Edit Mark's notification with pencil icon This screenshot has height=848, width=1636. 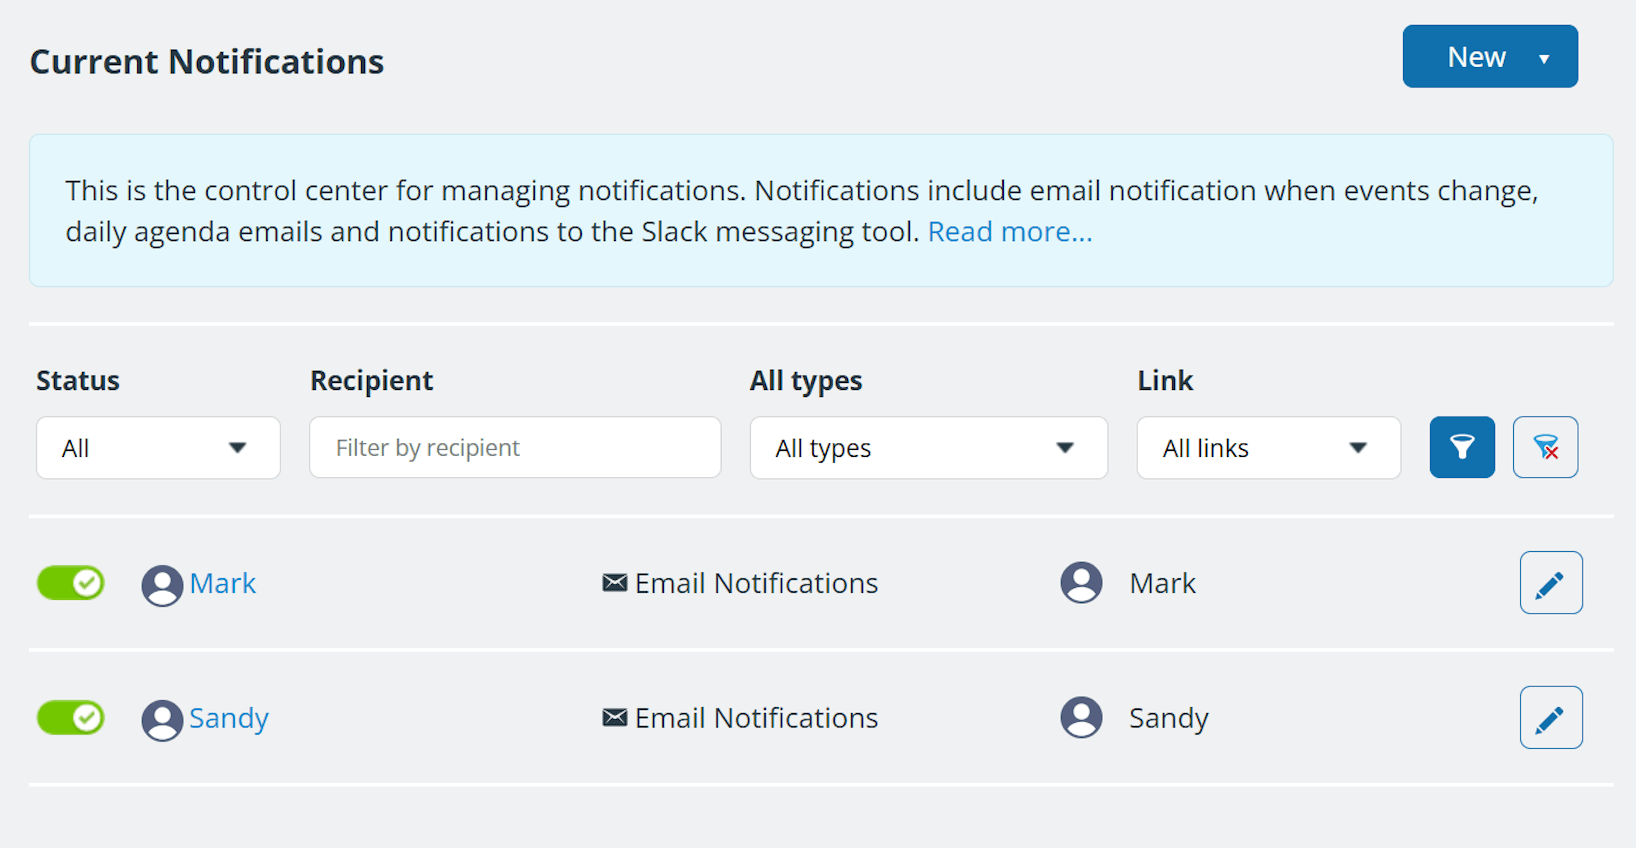pyautogui.click(x=1550, y=583)
